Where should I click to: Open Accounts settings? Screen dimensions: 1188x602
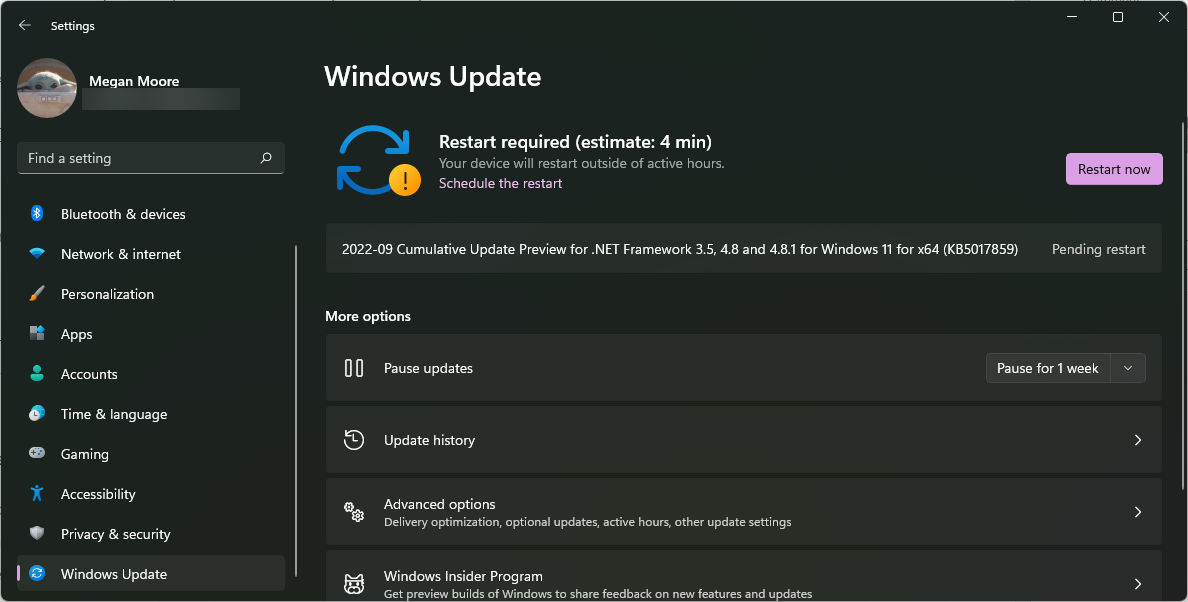[x=151, y=374]
